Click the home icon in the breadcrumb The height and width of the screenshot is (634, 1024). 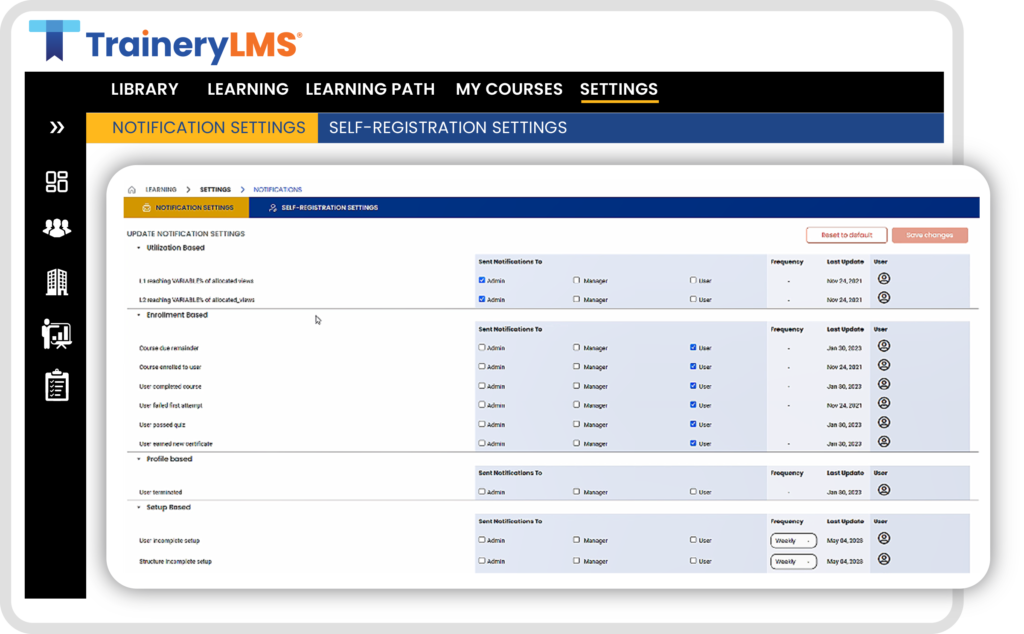pyautogui.click(x=132, y=189)
